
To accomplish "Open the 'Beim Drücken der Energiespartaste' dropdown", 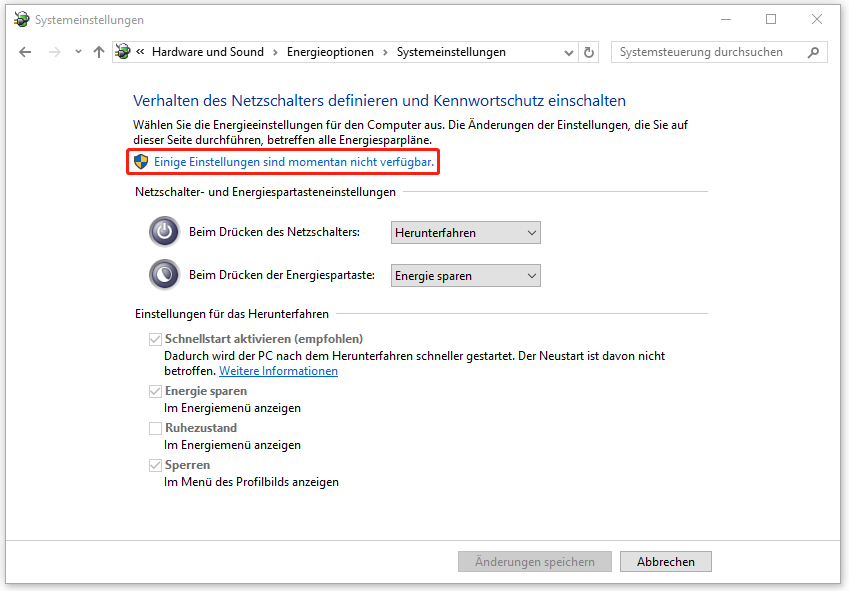I will pyautogui.click(x=465, y=274).
